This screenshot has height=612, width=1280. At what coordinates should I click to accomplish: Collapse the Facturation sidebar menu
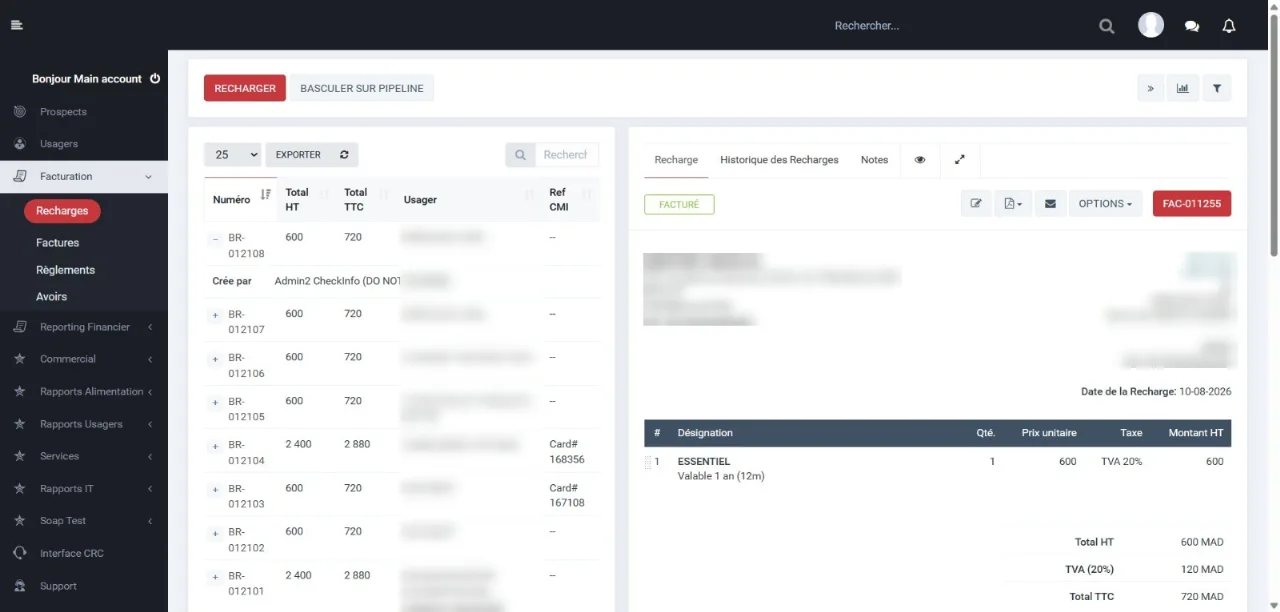click(x=84, y=177)
